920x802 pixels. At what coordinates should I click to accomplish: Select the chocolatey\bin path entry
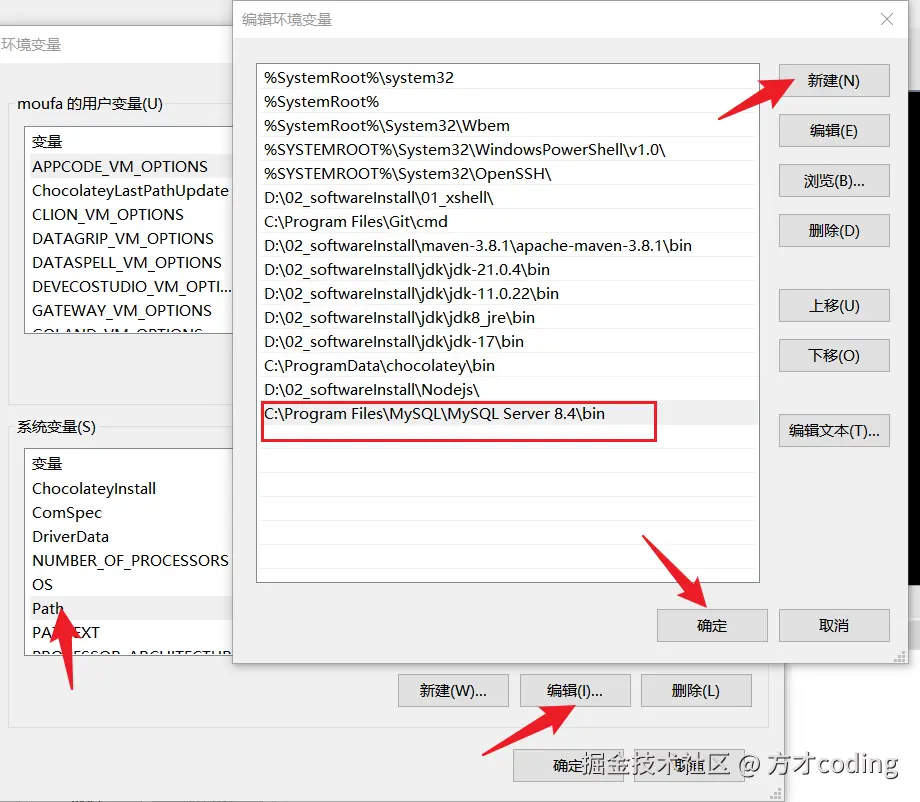click(508, 366)
